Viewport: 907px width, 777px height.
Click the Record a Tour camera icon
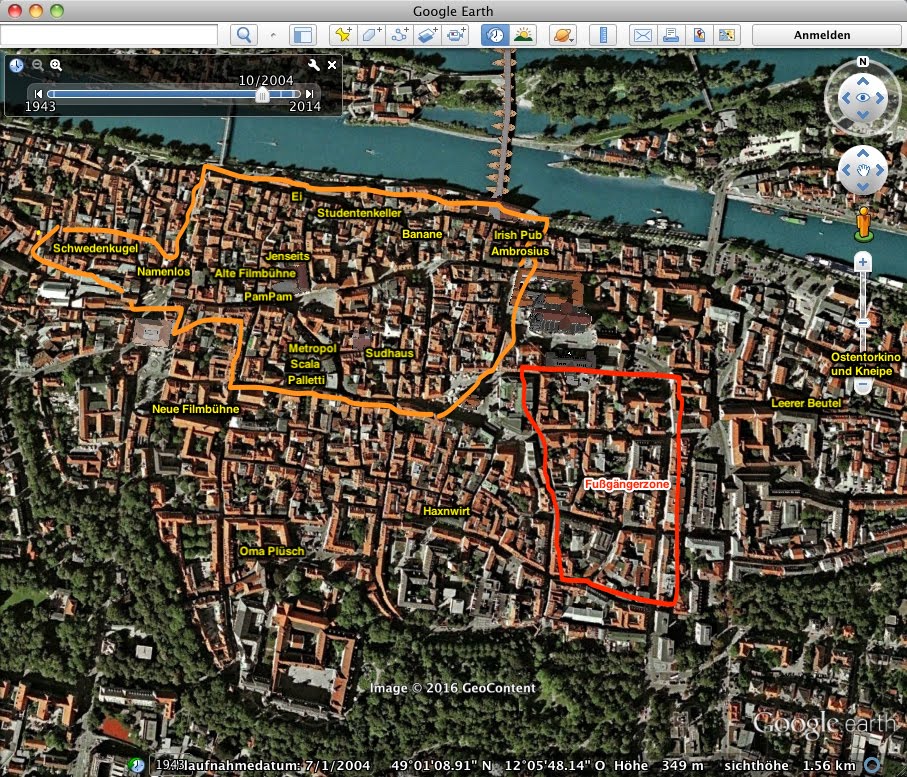455,35
